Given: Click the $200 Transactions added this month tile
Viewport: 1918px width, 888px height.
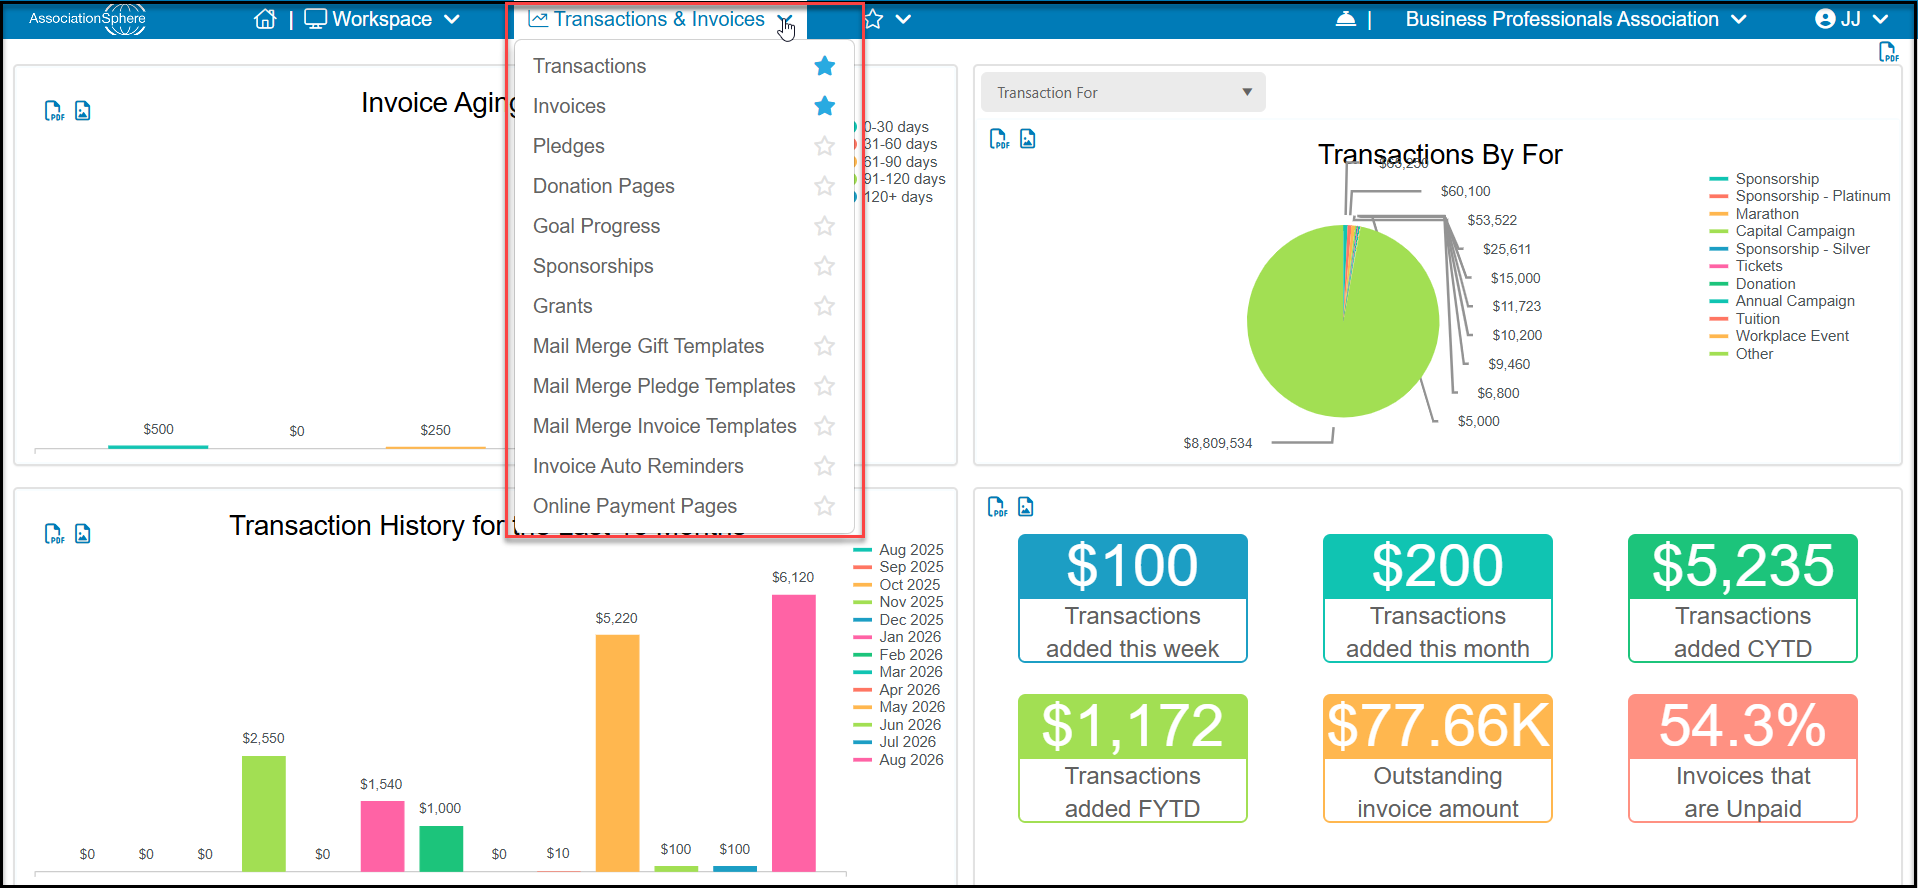Looking at the screenshot, I should click(1437, 598).
